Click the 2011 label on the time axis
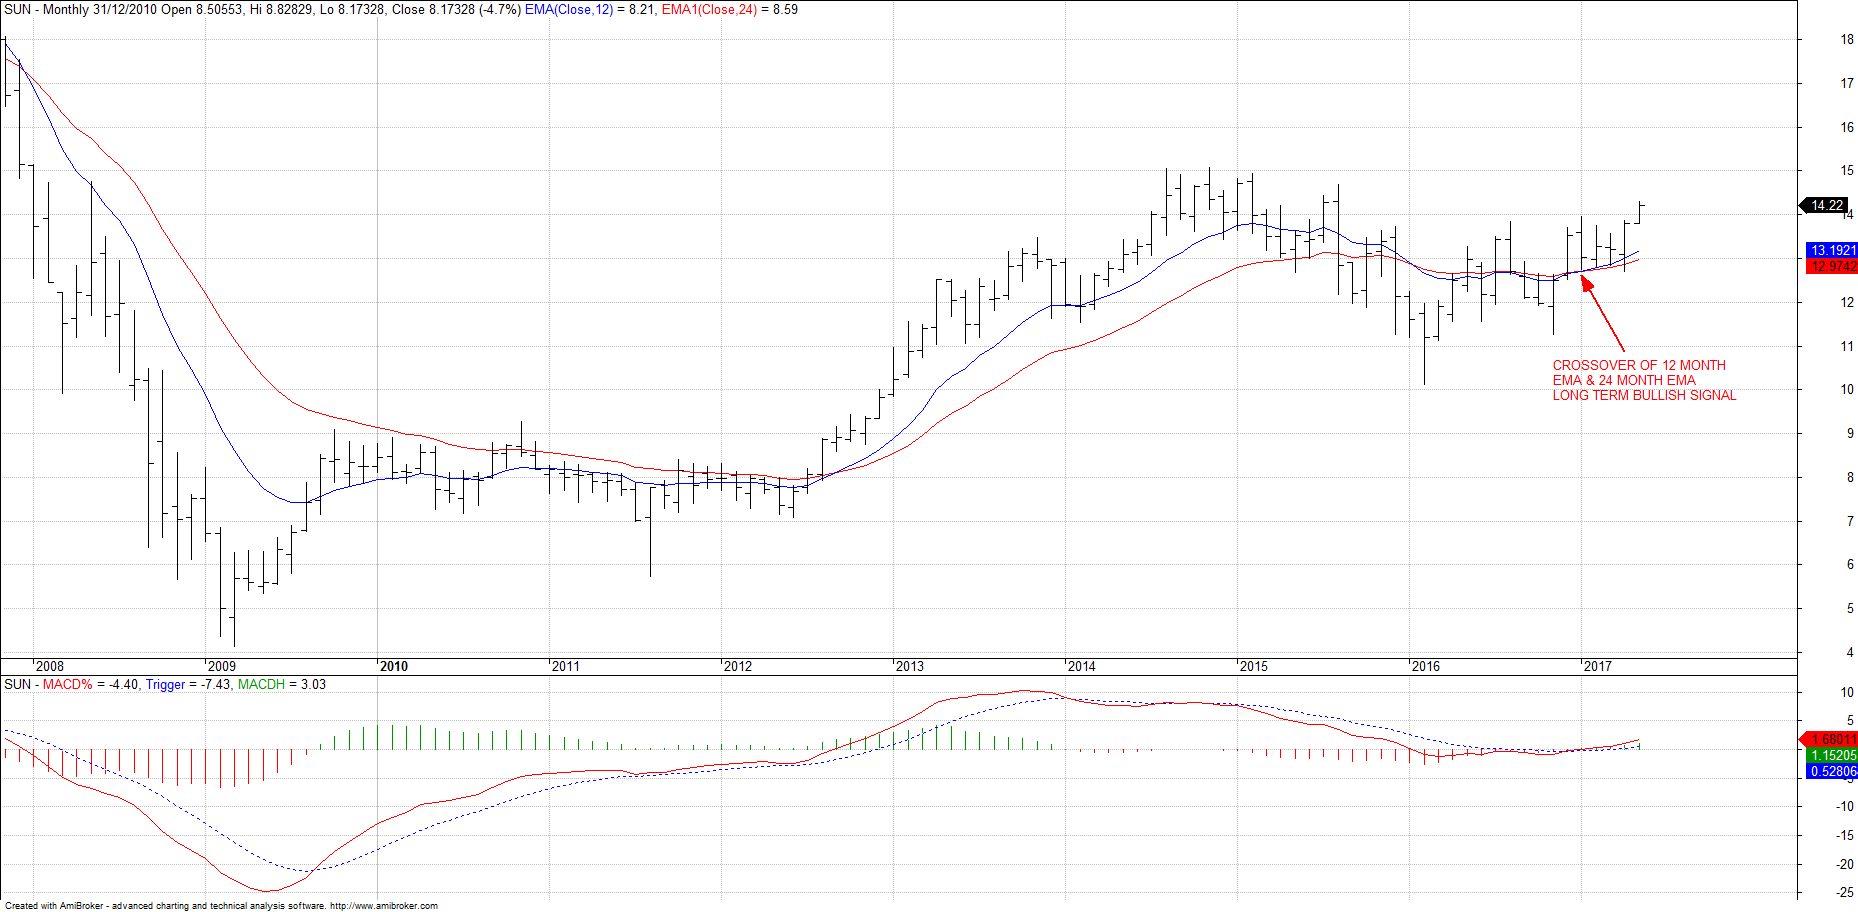1858x912 pixels. pos(565,666)
